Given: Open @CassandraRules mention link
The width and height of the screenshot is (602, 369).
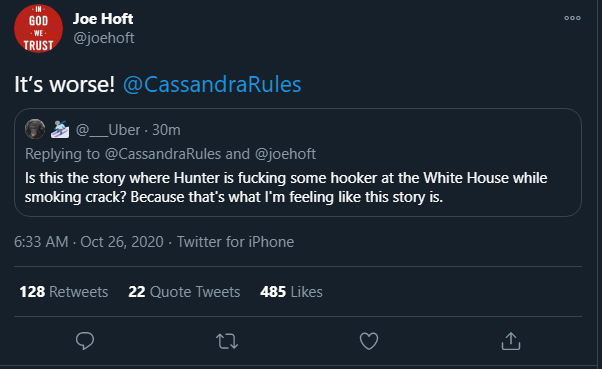Looking at the screenshot, I should (x=212, y=84).
